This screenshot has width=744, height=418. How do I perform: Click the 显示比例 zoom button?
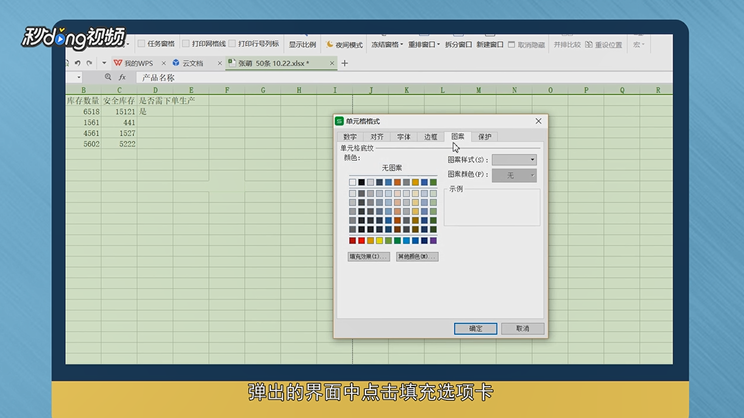[302, 45]
